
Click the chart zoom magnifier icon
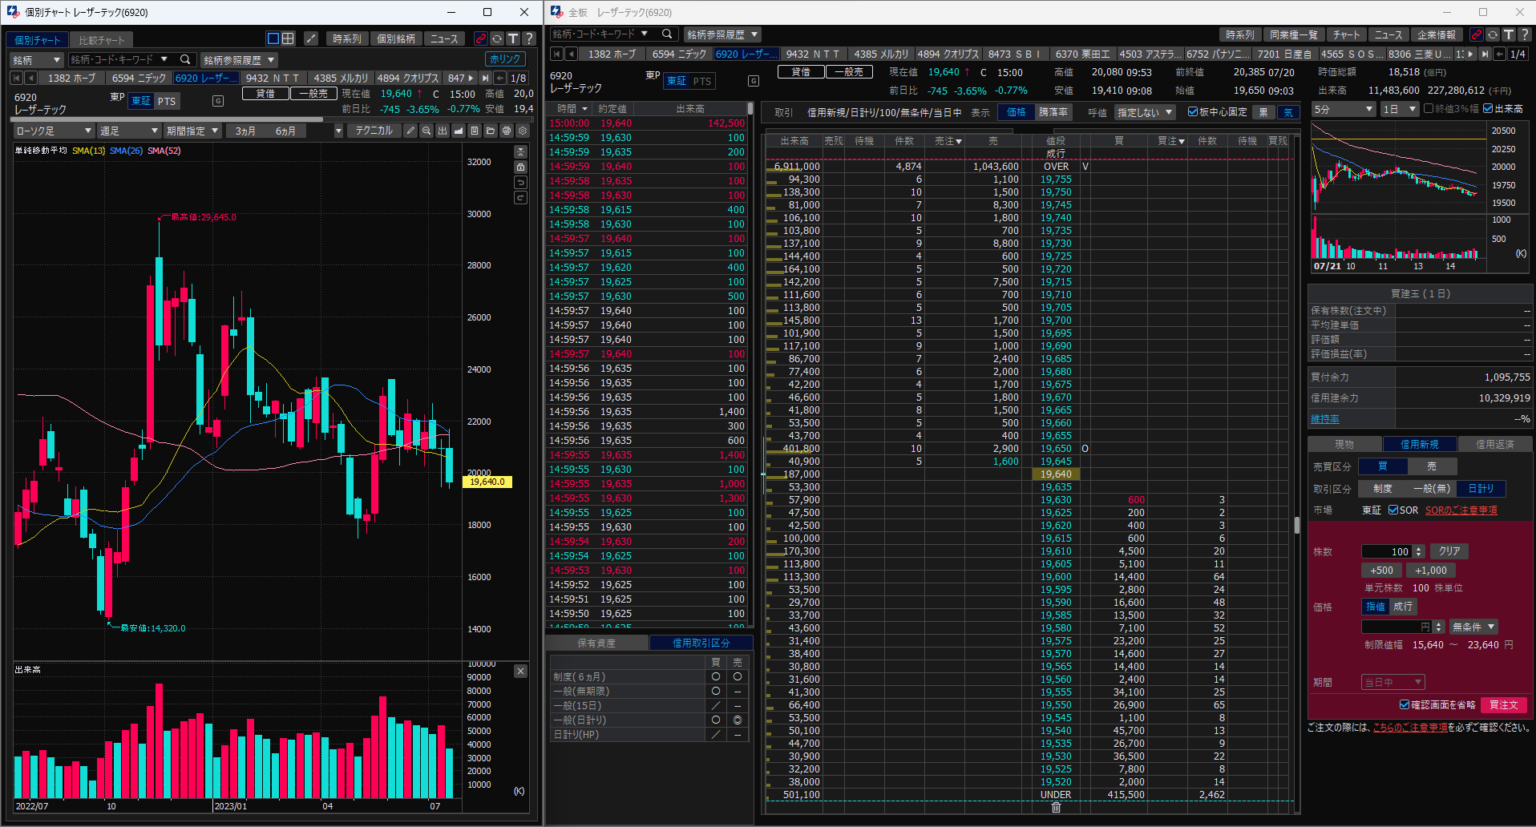coord(426,131)
